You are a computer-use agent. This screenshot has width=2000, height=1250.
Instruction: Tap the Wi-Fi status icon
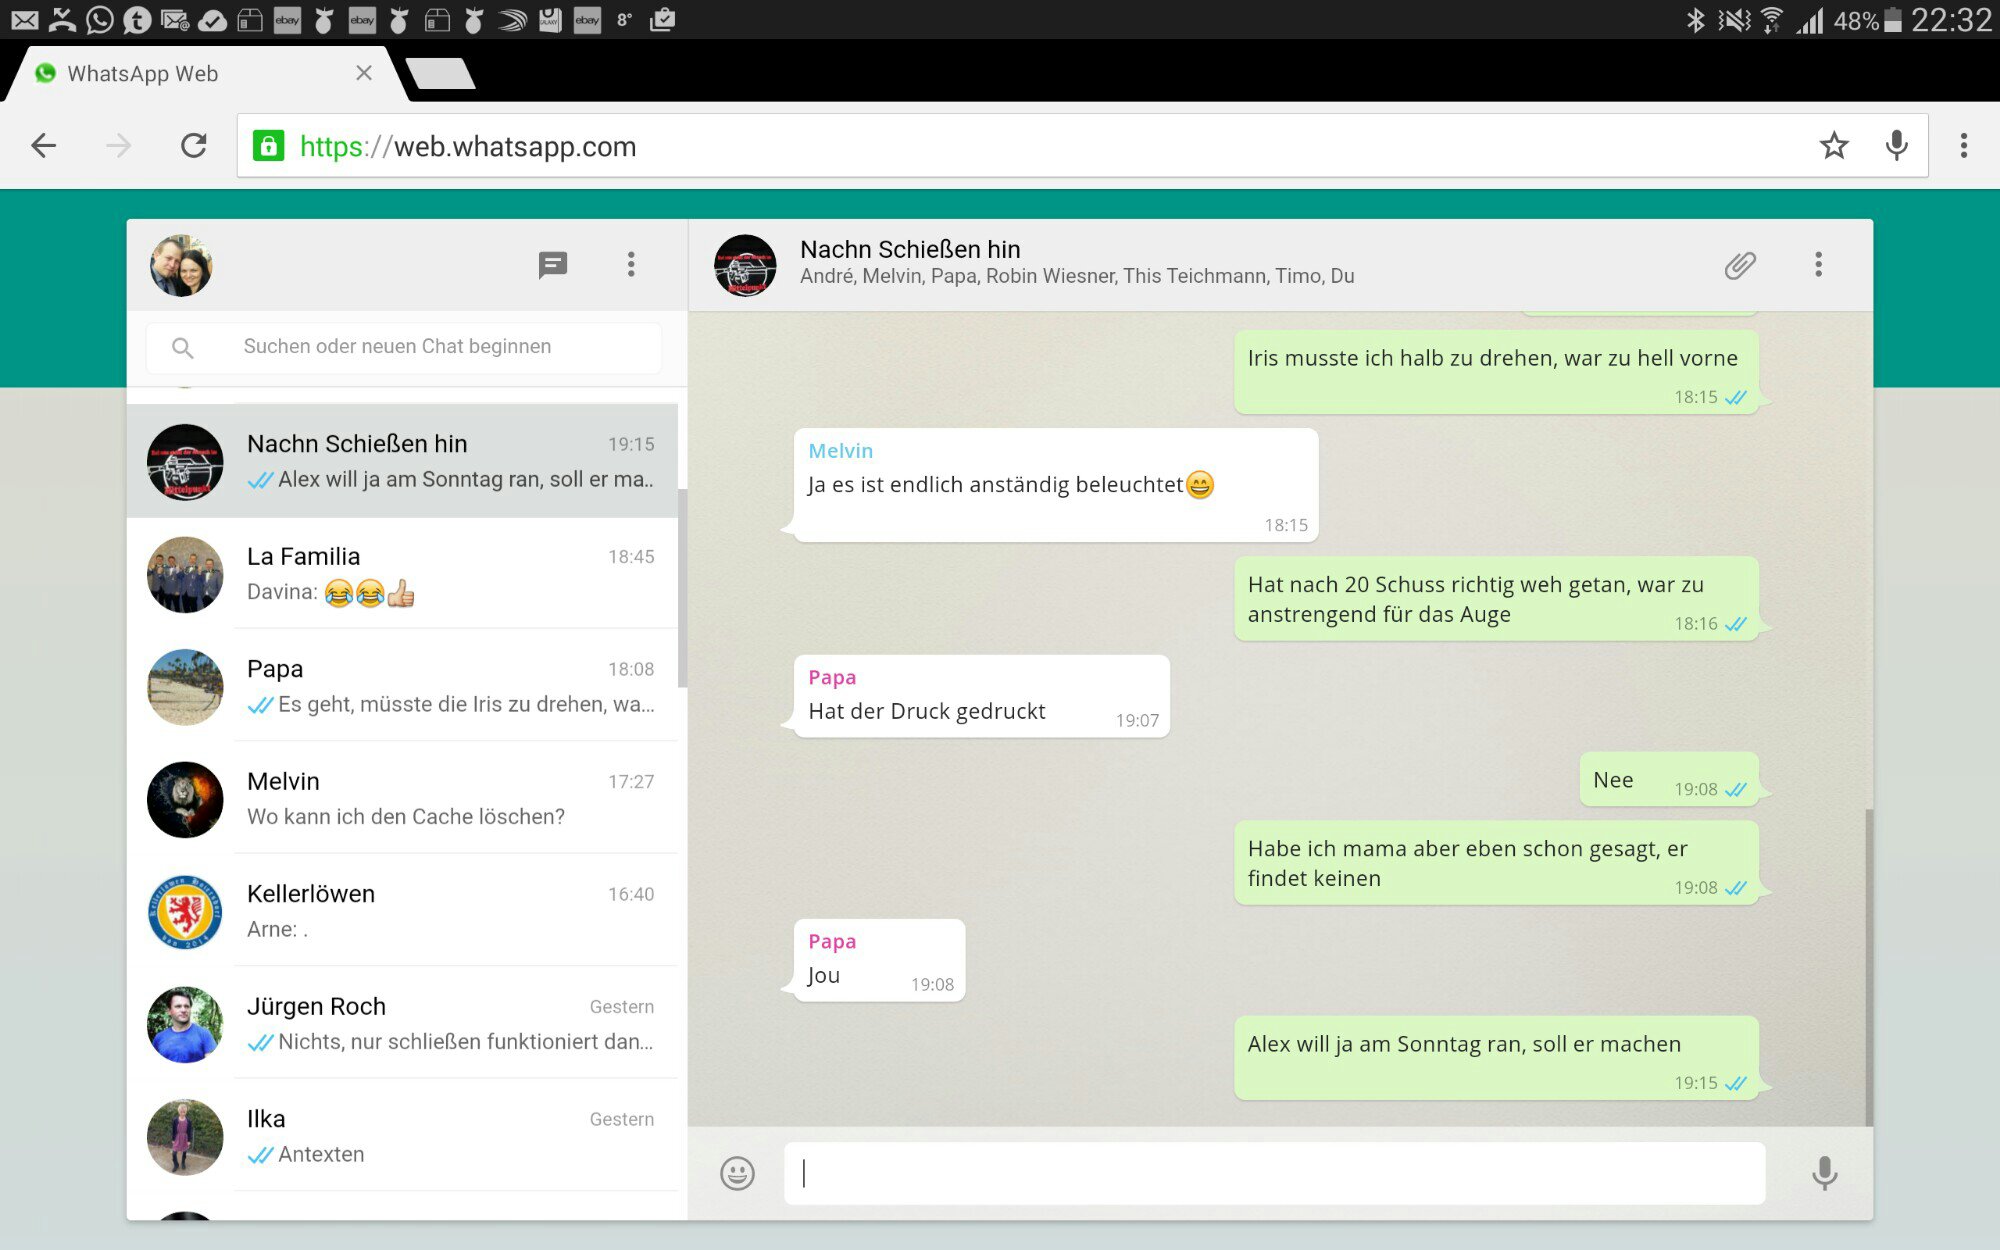[x=1772, y=20]
